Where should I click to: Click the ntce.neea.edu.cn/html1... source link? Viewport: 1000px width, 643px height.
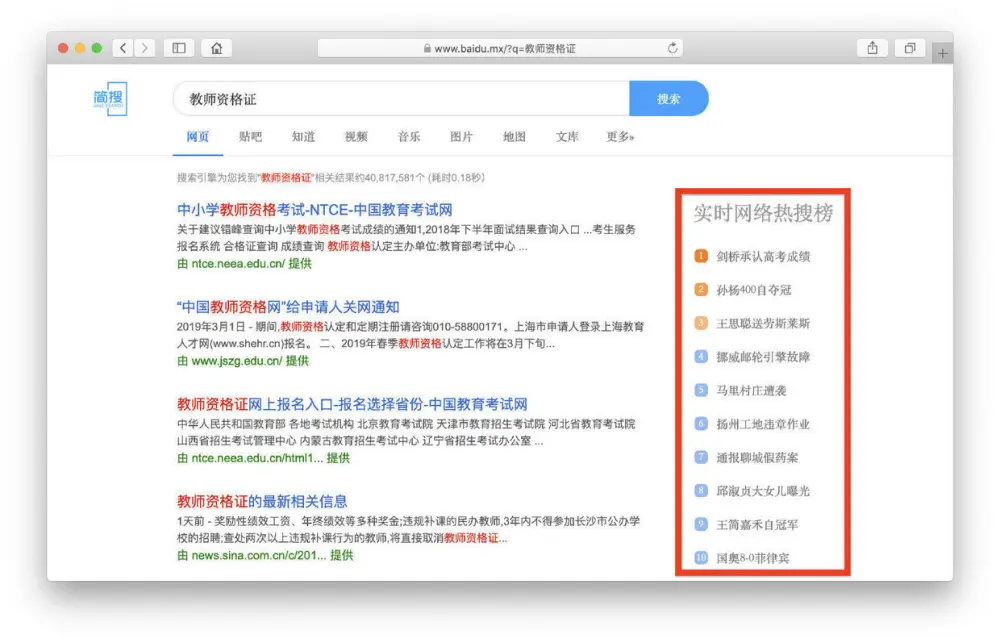pyautogui.click(x=263, y=457)
